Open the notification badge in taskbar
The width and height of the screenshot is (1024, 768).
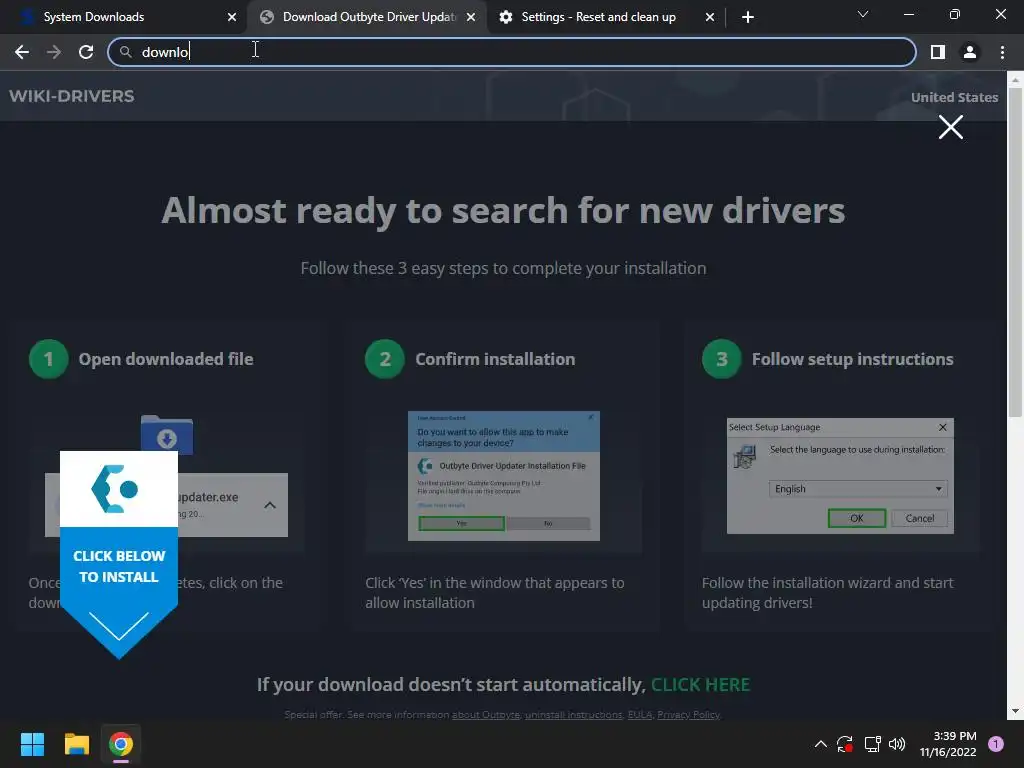coord(996,744)
